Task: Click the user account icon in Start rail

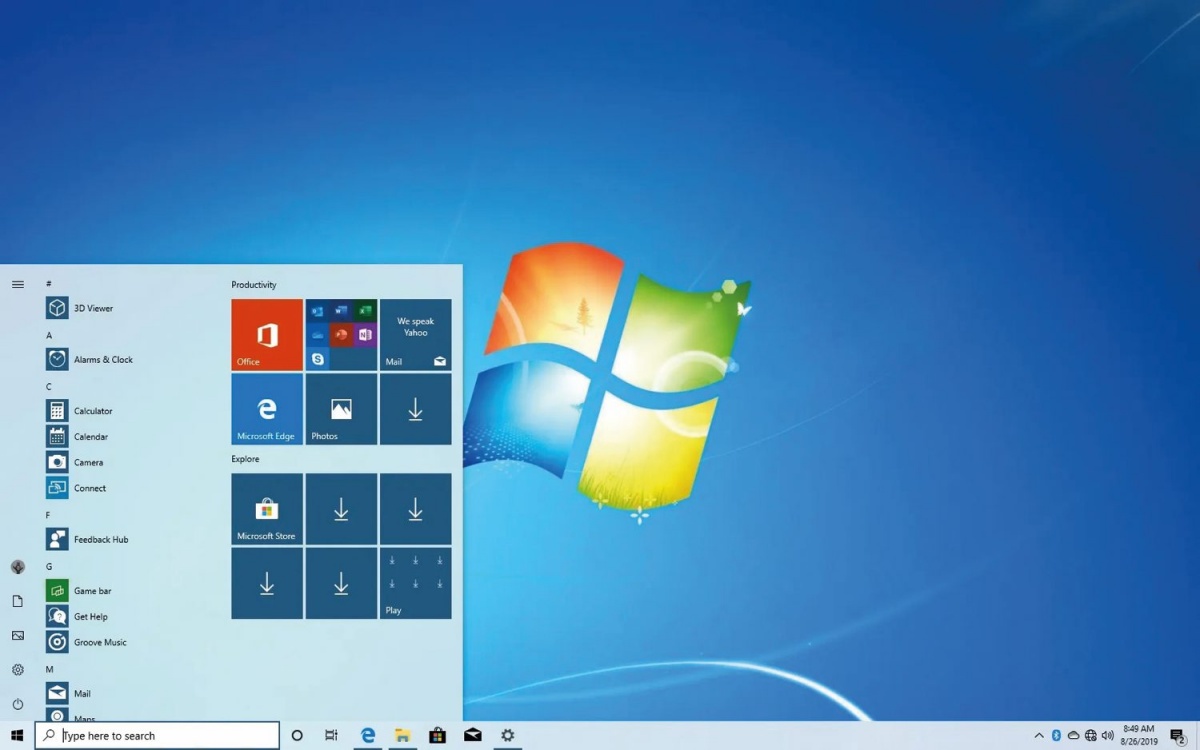Action: 17,567
